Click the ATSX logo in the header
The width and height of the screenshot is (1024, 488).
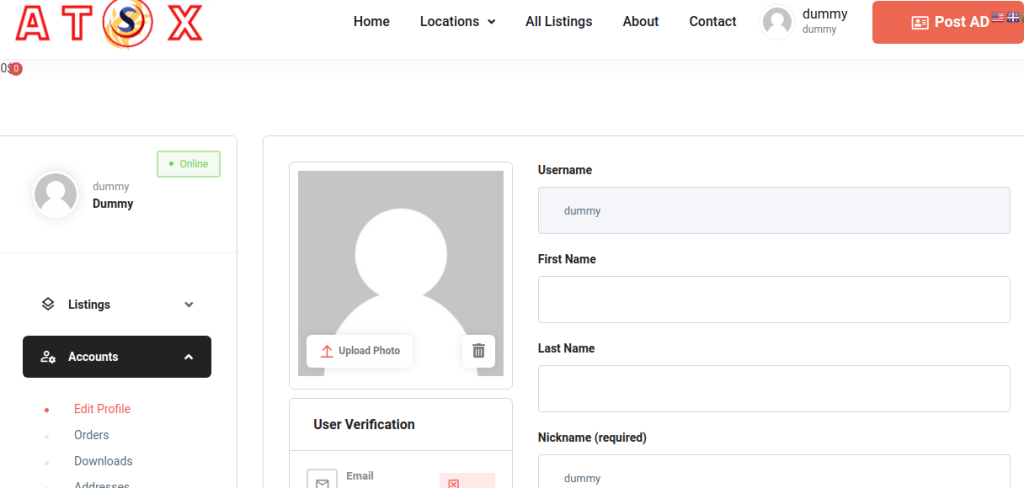click(109, 22)
